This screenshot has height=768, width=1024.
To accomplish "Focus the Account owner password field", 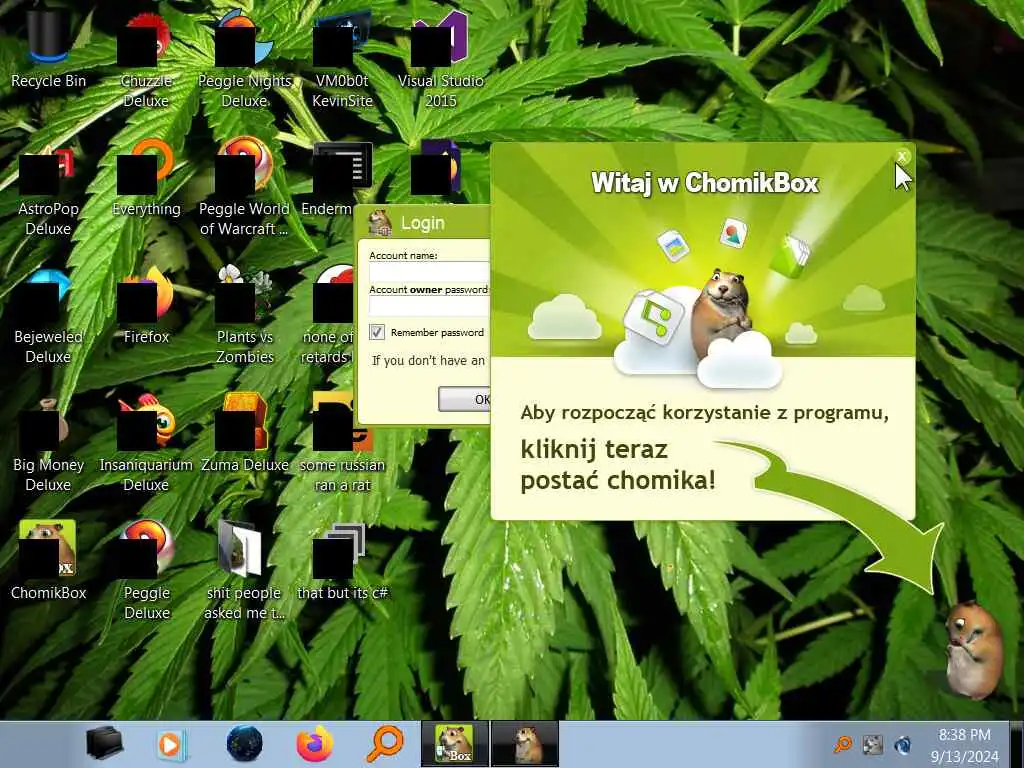I will pos(429,306).
